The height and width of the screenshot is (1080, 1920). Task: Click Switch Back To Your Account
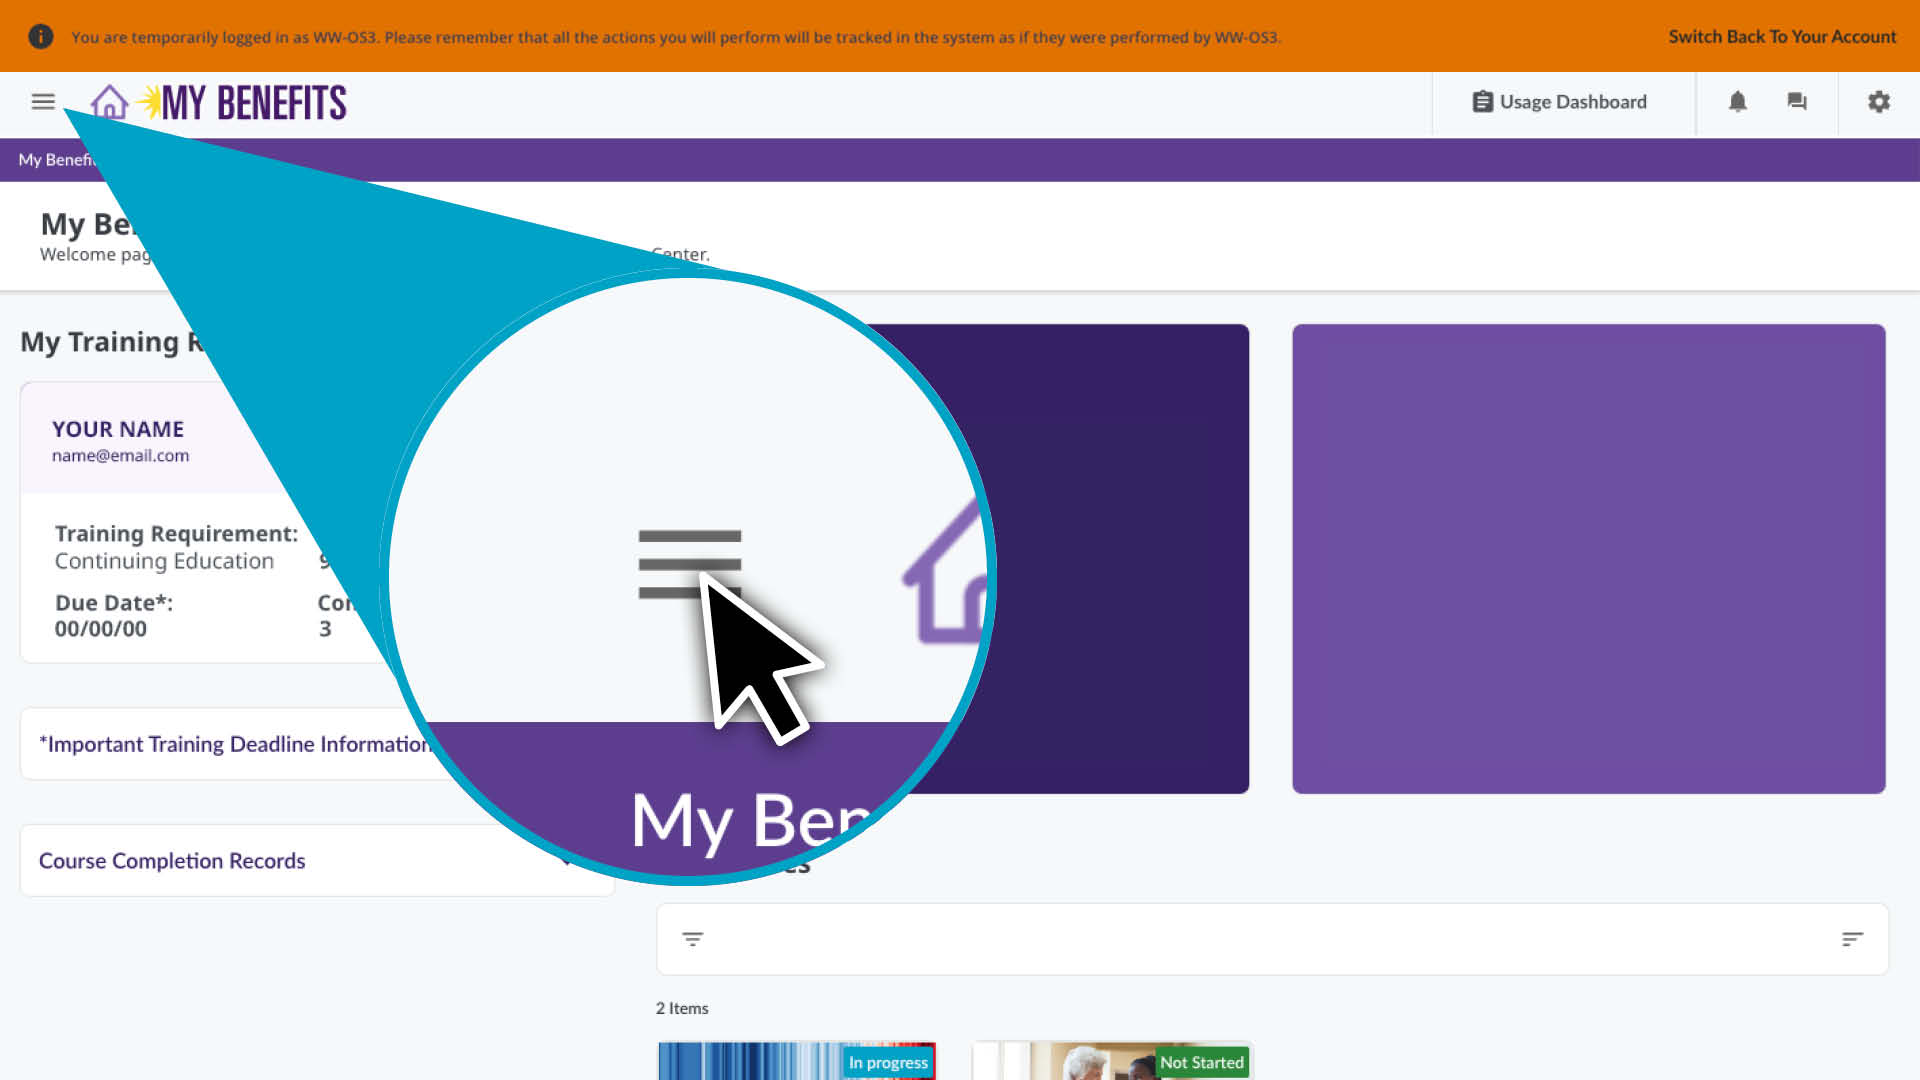click(1781, 37)
